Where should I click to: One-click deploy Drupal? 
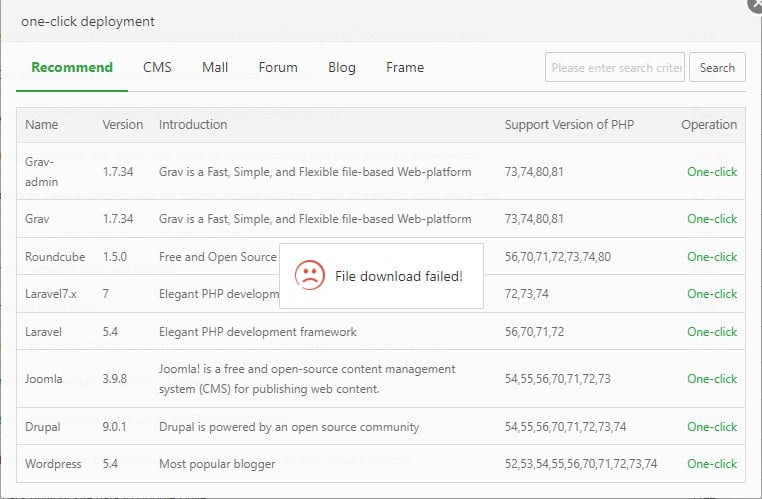(x=712, y=427)
